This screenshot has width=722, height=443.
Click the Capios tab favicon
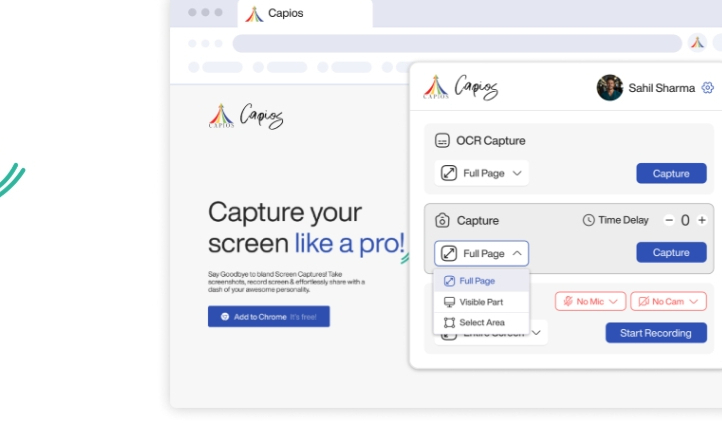pos(254,14)
